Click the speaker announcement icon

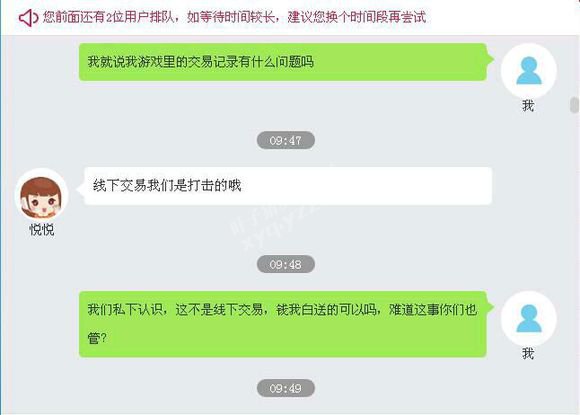(28, 17)
